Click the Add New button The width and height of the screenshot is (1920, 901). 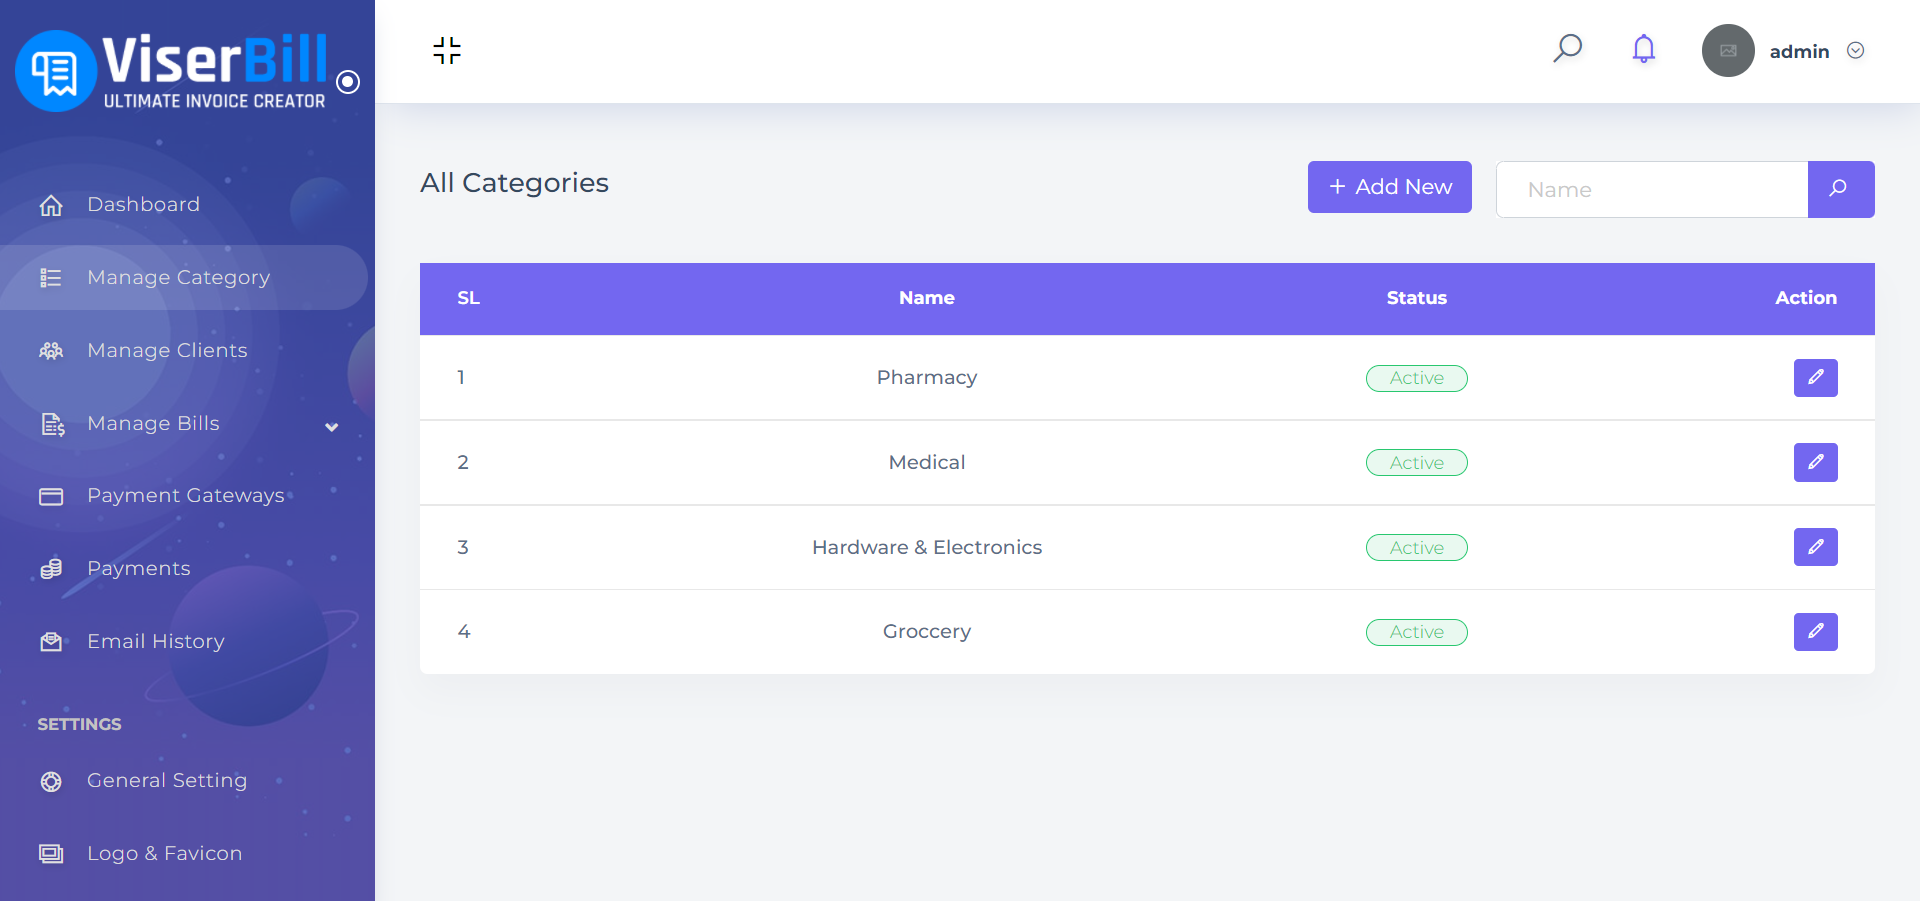point(1389,187)
